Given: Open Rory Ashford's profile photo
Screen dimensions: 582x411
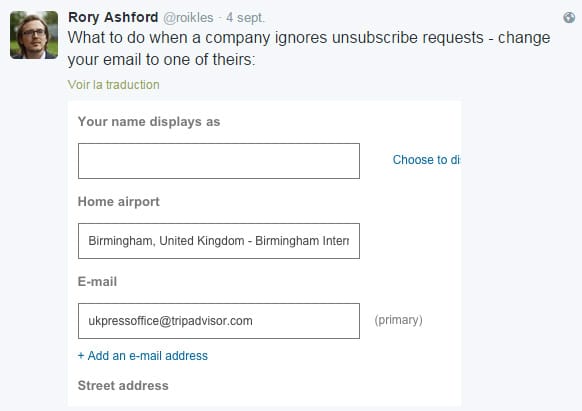Looking at the screenshot, I should point(34,35).
